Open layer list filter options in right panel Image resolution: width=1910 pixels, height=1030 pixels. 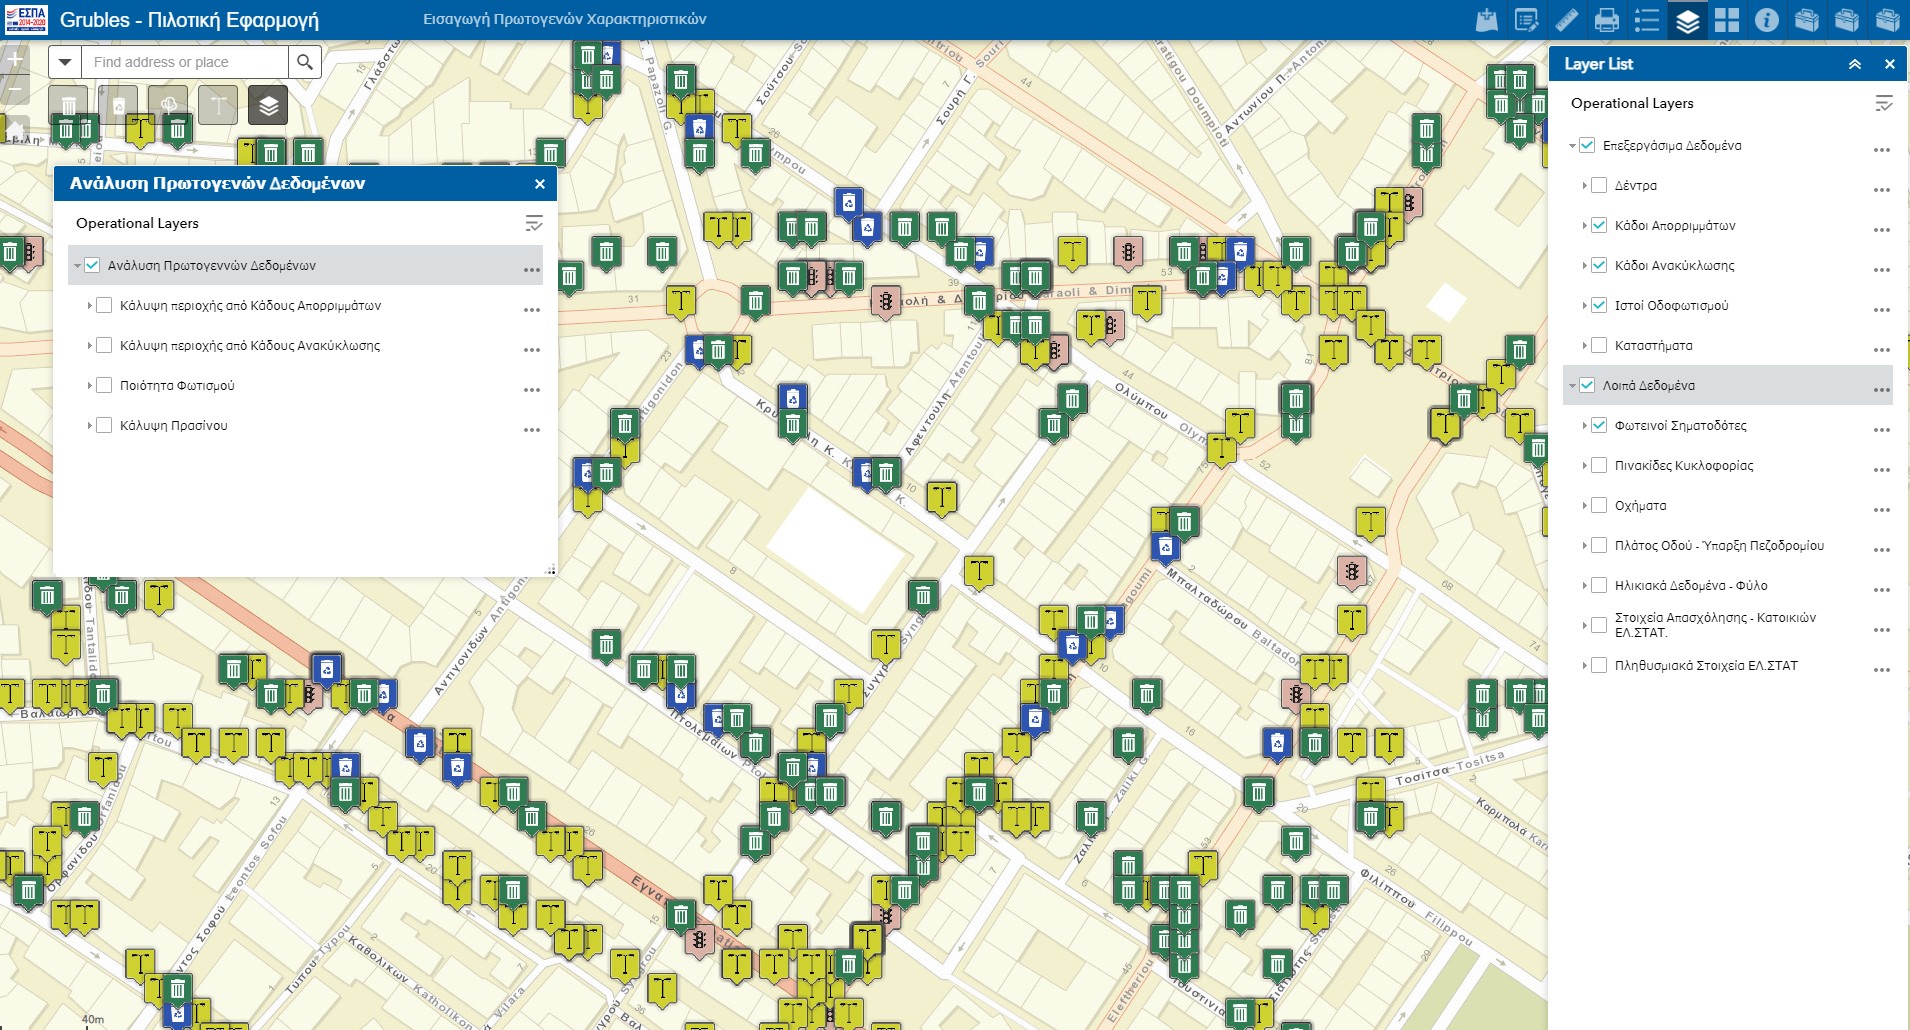coord(1883,103)
